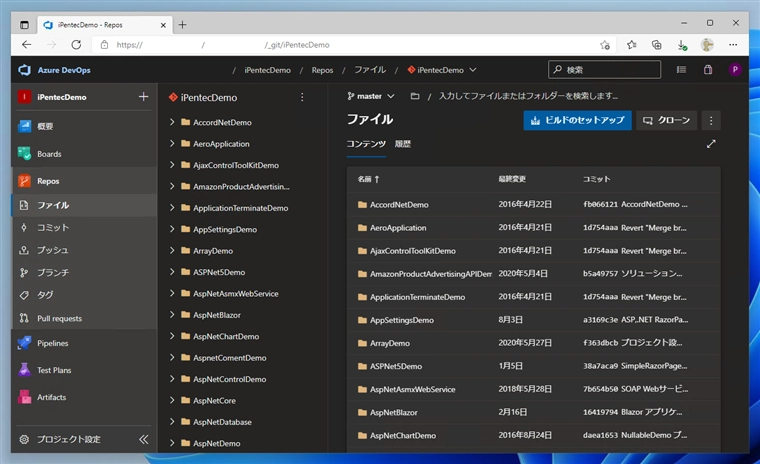
Task: Open AccordNetDemo folder in file list
Action: point(399,205)
